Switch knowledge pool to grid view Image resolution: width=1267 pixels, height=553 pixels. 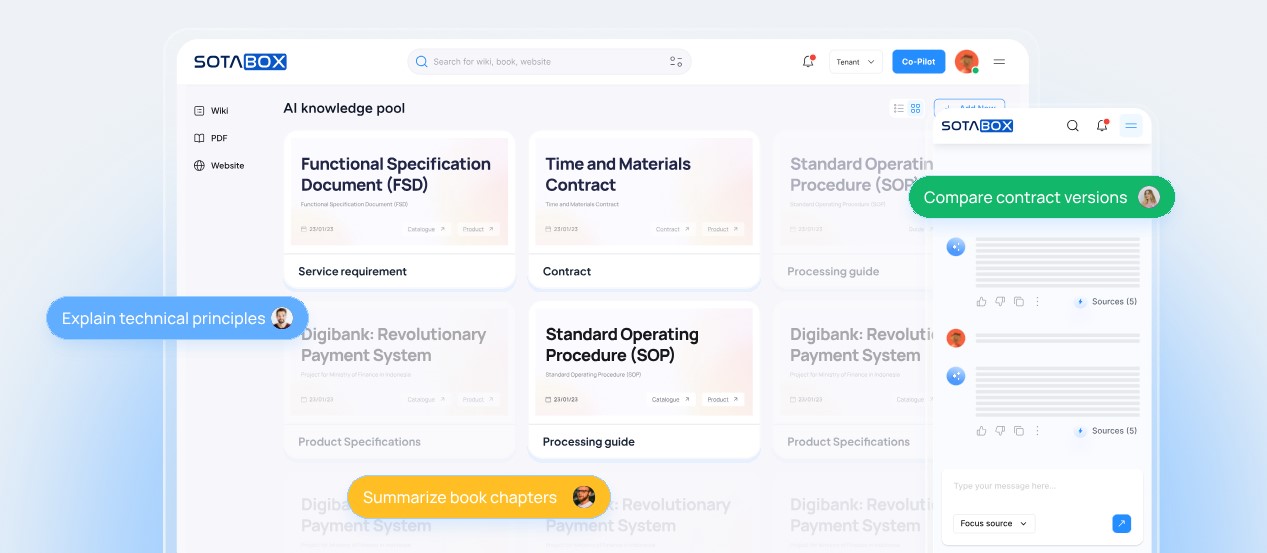pos(916,108)
